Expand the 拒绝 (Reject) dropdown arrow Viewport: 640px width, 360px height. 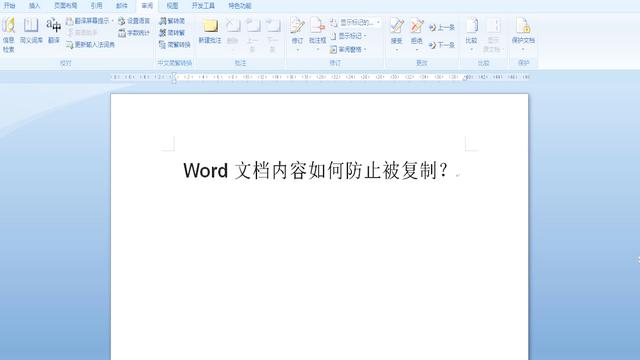click(x=416, y=50)
